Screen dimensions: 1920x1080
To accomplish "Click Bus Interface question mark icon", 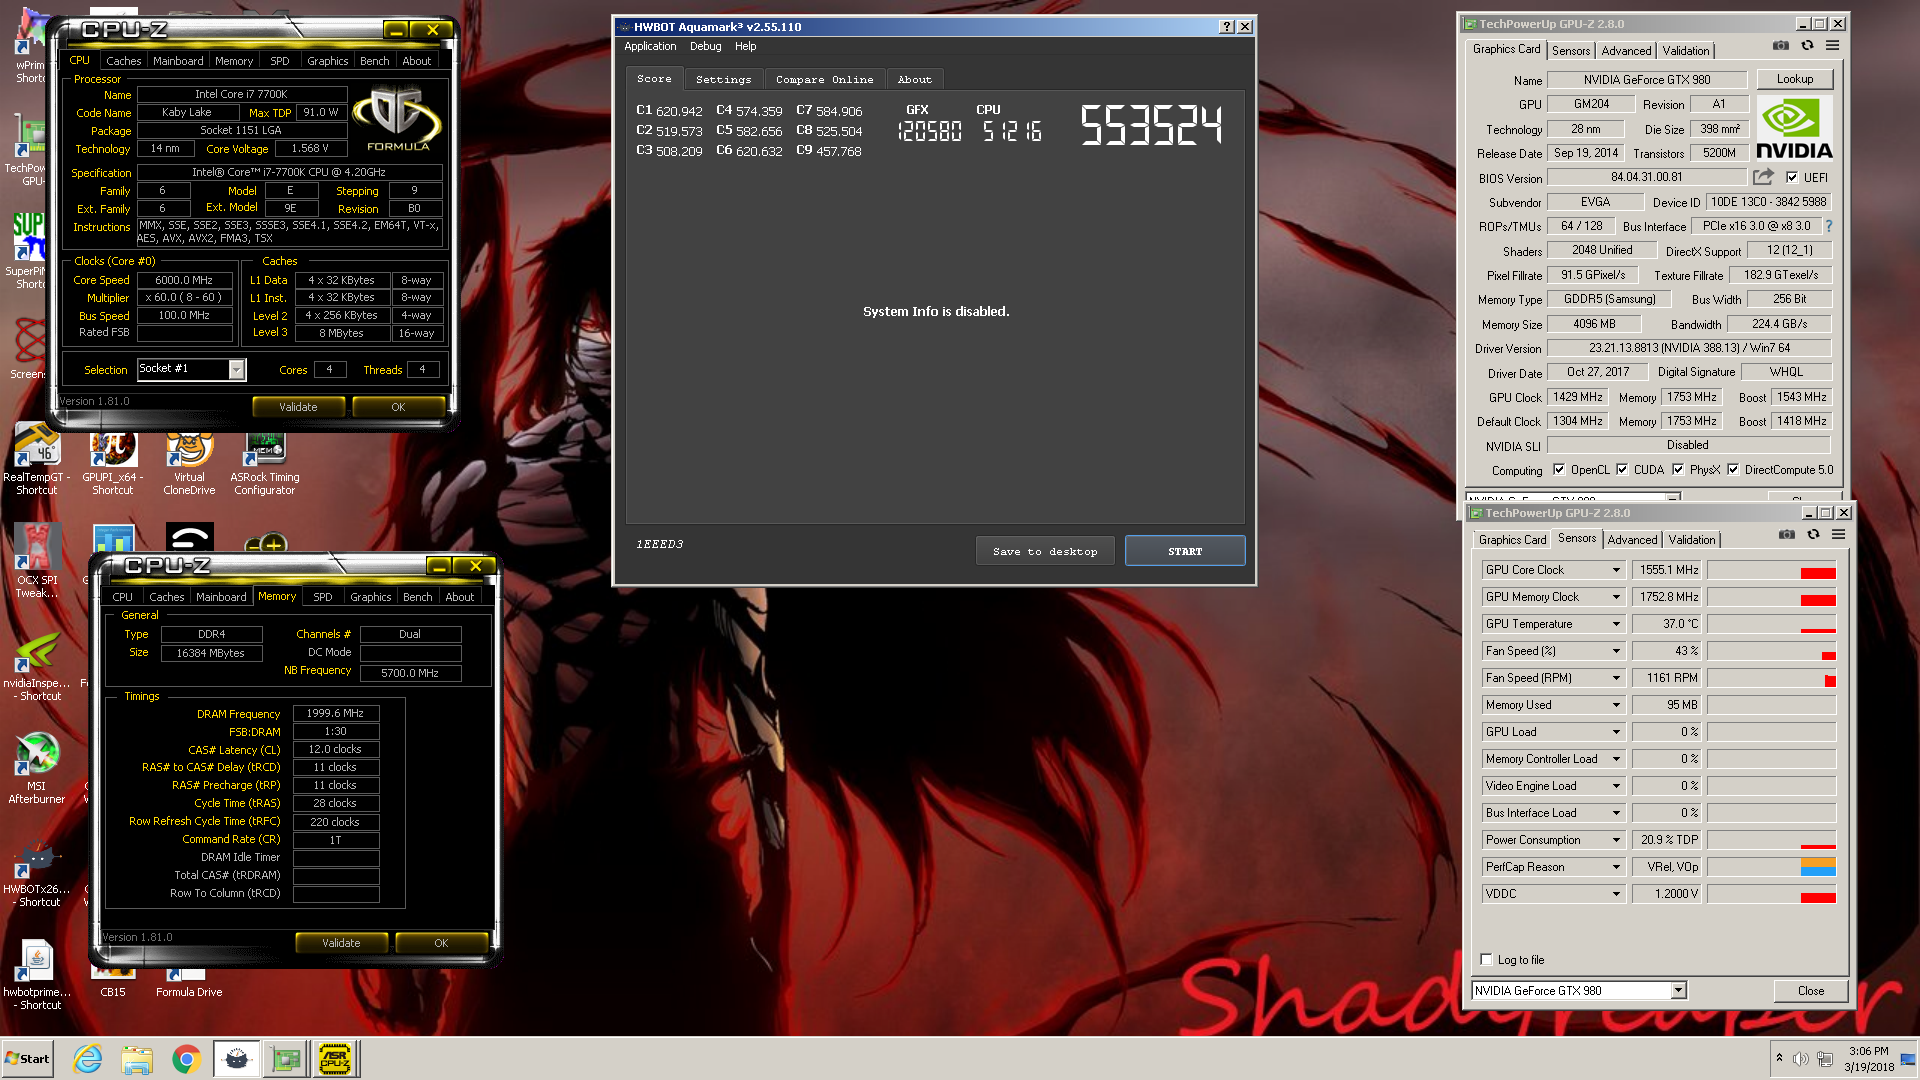I will [1829, 226].
